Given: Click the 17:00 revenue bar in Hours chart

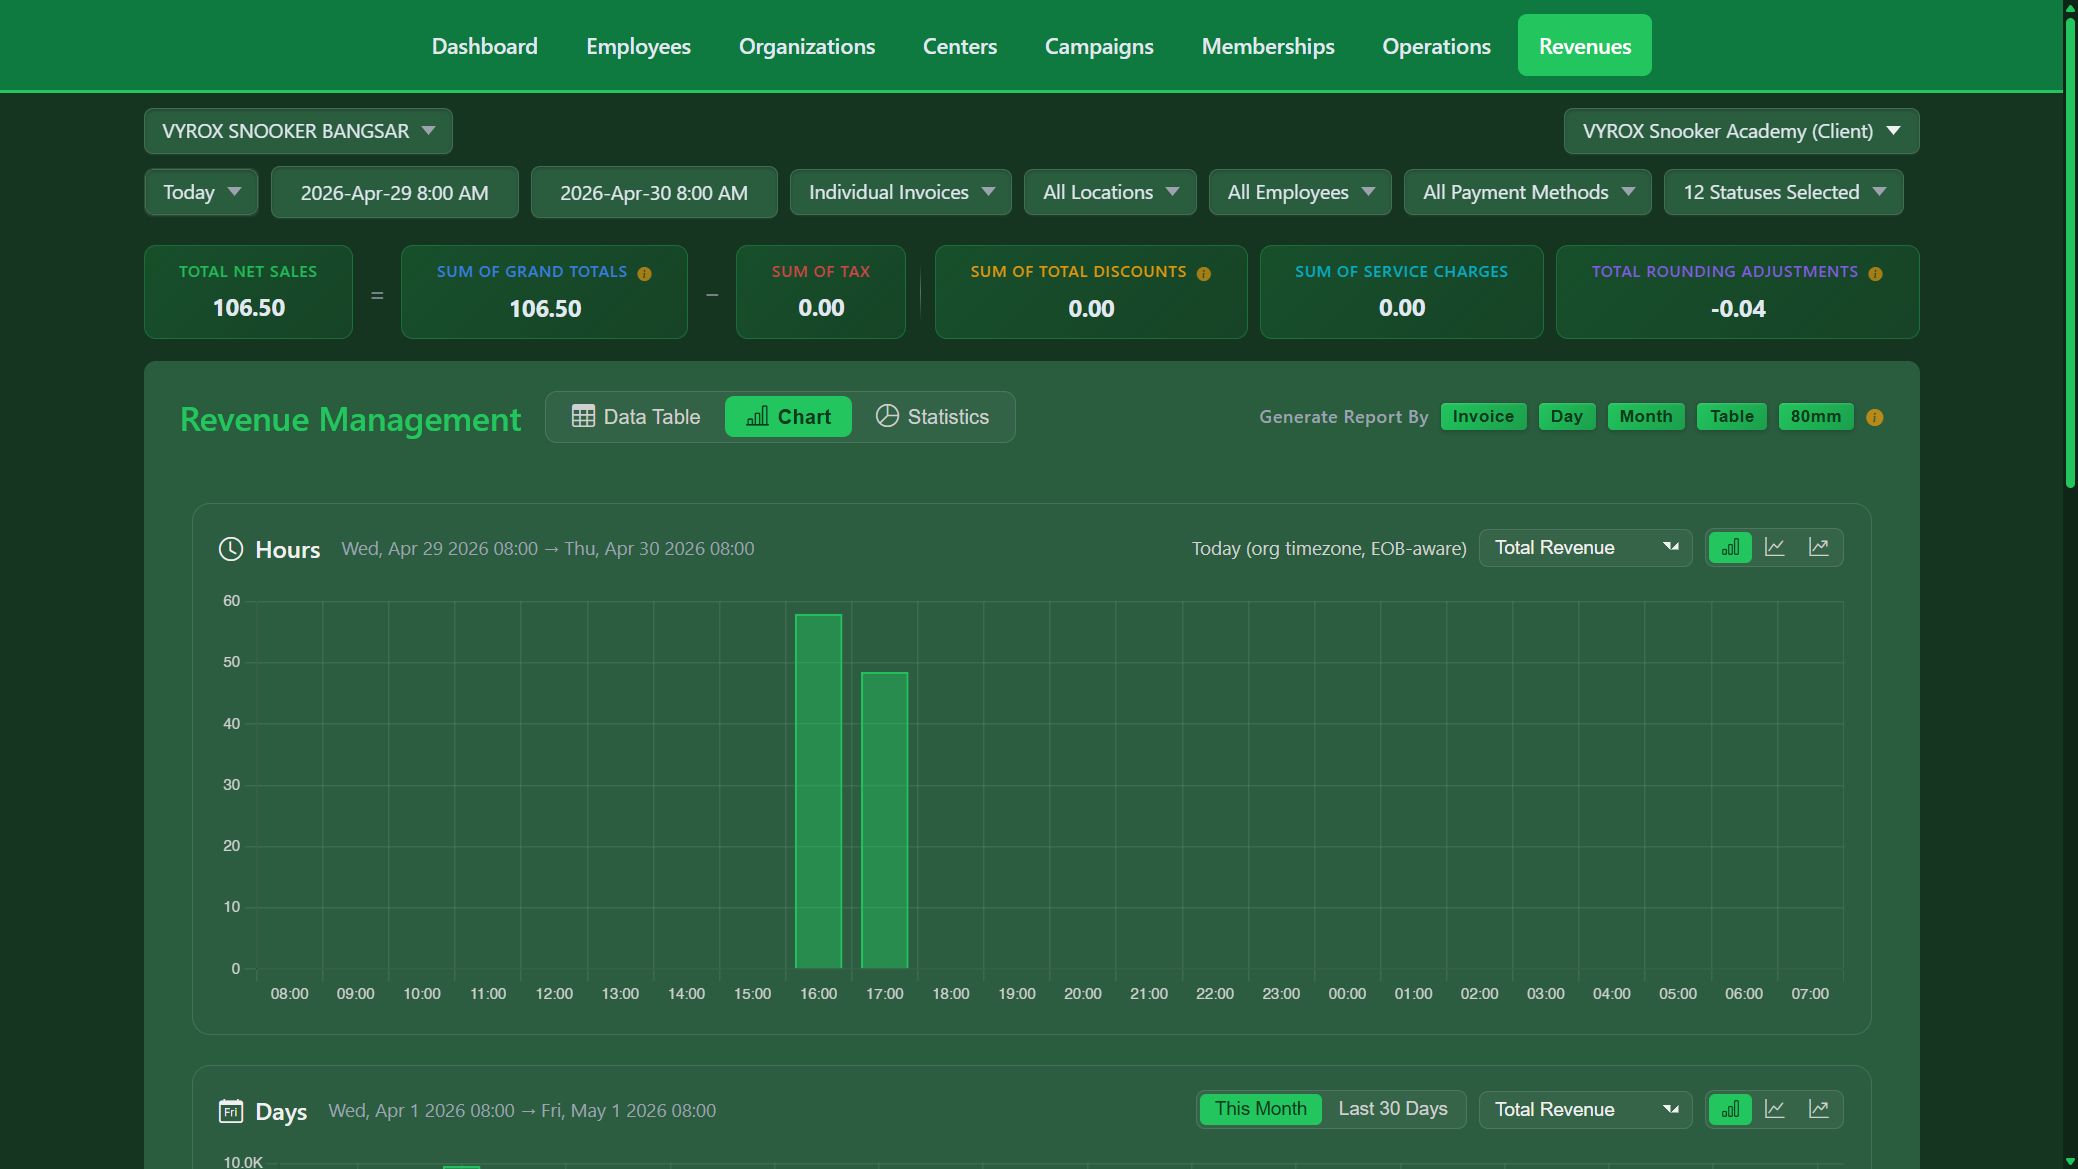Looking at the screenshot, I should pos(884,820).
